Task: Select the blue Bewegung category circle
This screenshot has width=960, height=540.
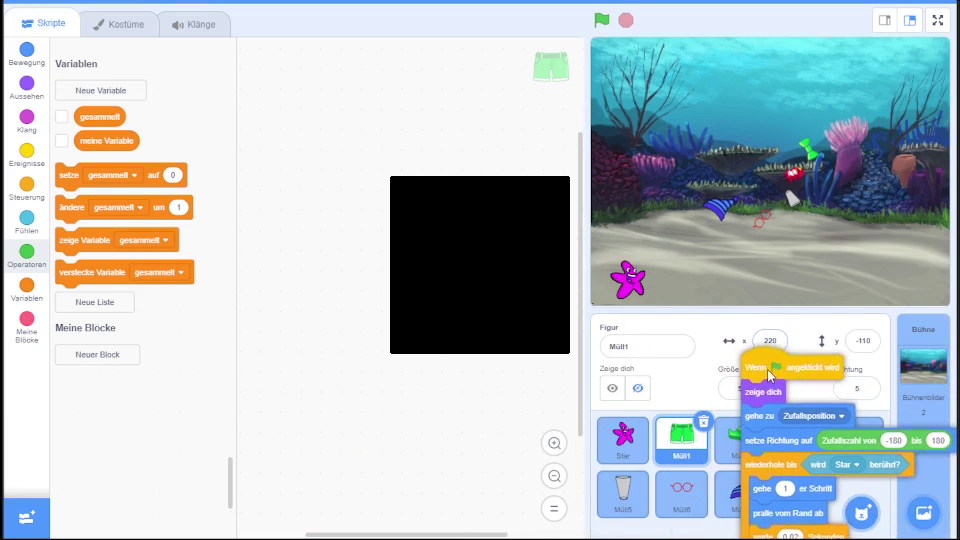Action: tap(27, 50)
